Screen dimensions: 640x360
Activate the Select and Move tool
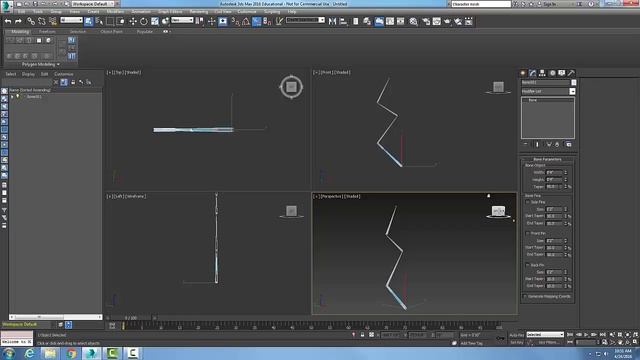pyautogui.click(x=133, y=21)
